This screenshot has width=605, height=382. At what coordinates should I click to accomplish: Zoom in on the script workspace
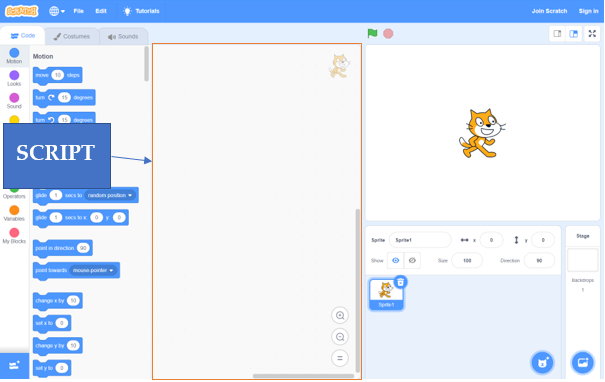(x=340, y=315)
